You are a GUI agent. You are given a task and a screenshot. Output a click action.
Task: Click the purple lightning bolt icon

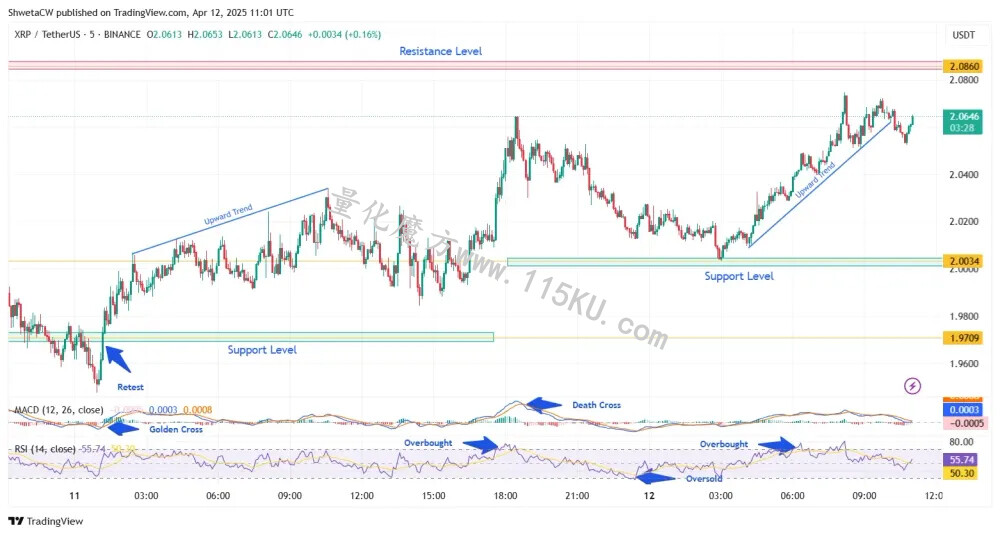(x=913, y=386)
